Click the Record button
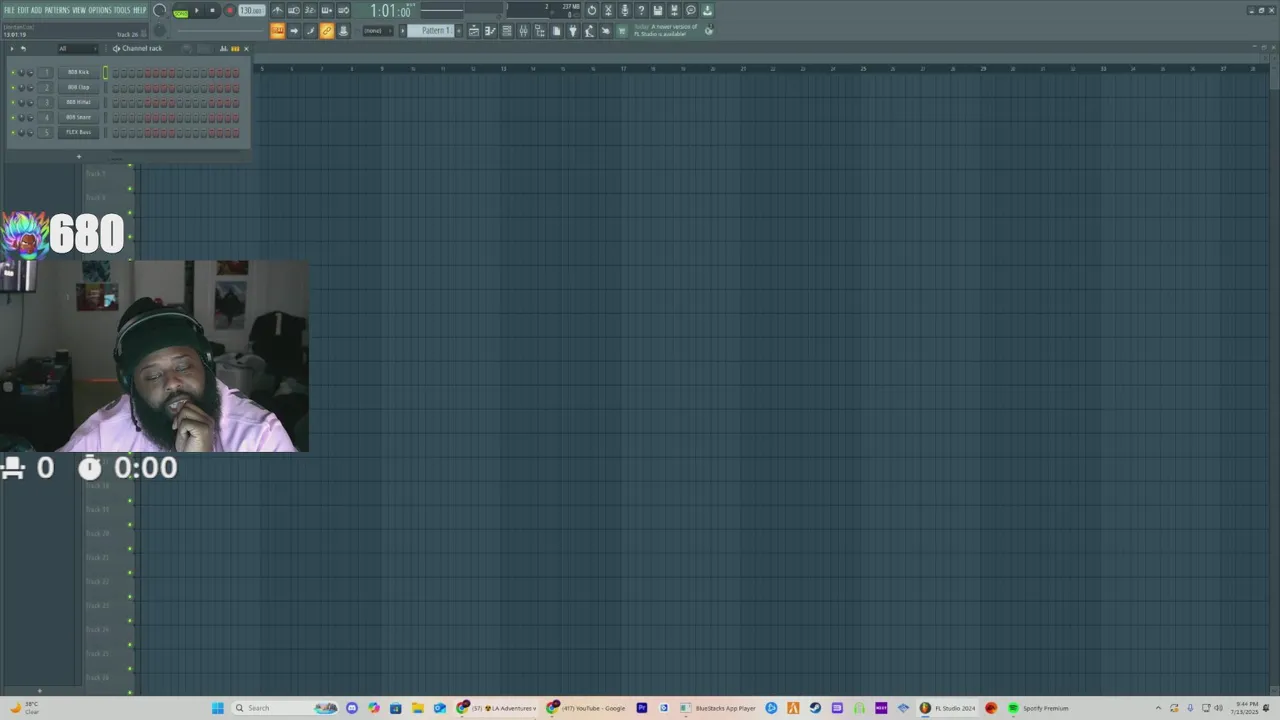 point(230,10)
